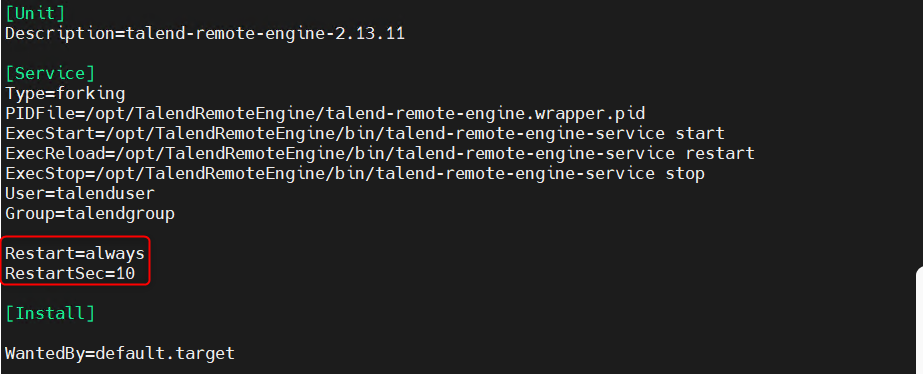923x374 pixels.
Task: Click the WantedBy=default.target line
Action: (120, 353)
